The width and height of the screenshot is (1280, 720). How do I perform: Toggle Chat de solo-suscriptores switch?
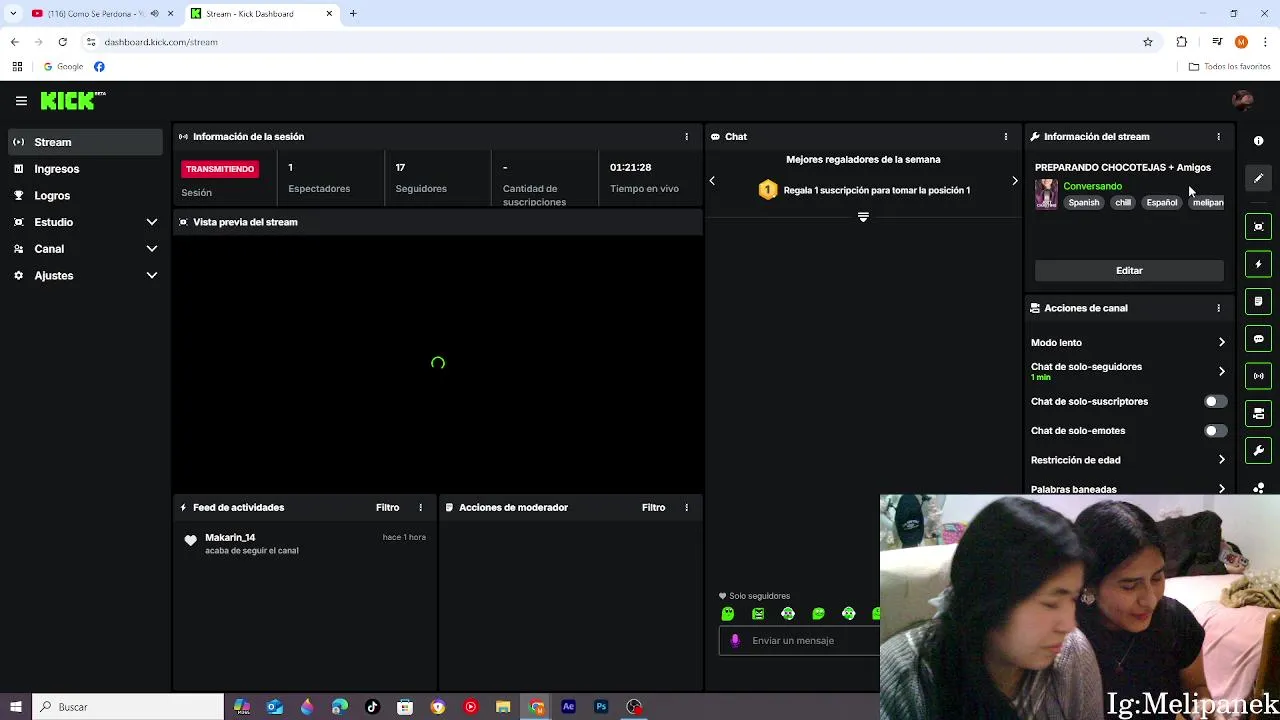click(x=1215, y=402)
